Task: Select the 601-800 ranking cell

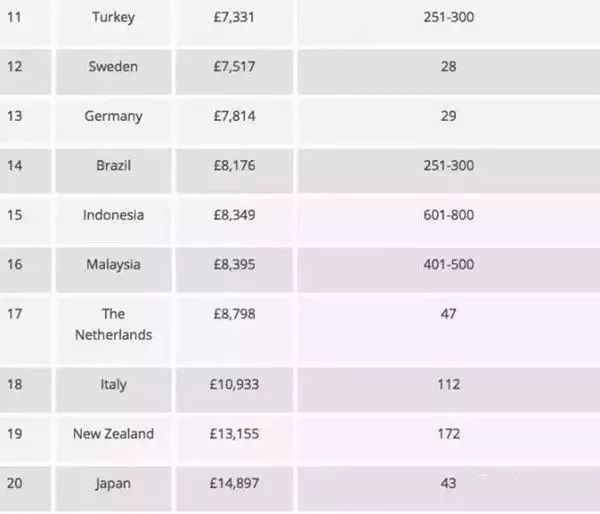Action: coord(448,215)
